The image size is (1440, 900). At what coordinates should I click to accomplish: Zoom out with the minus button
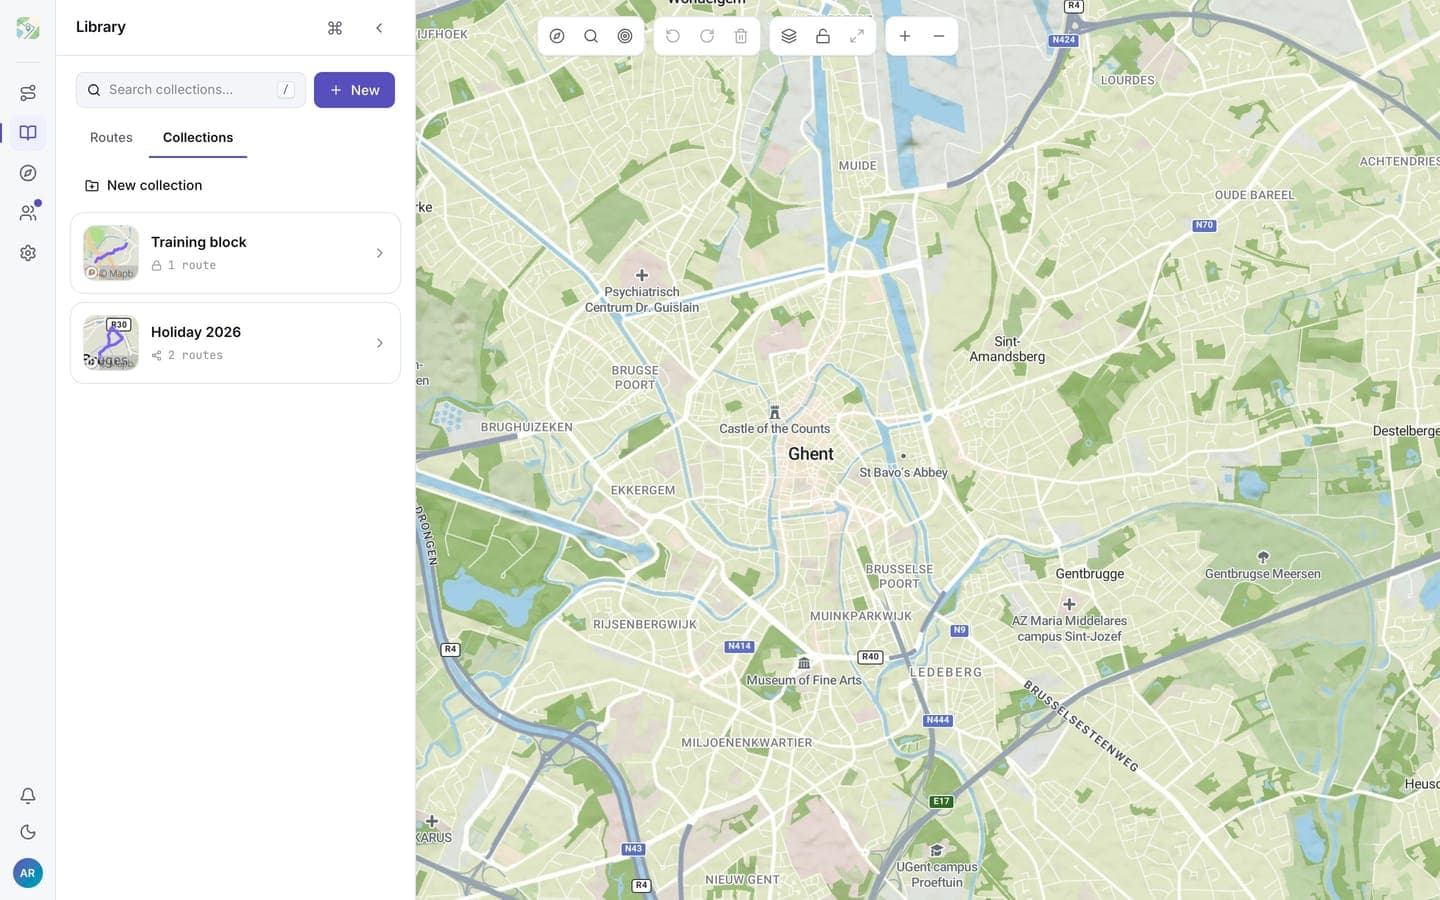click(939, 36)
